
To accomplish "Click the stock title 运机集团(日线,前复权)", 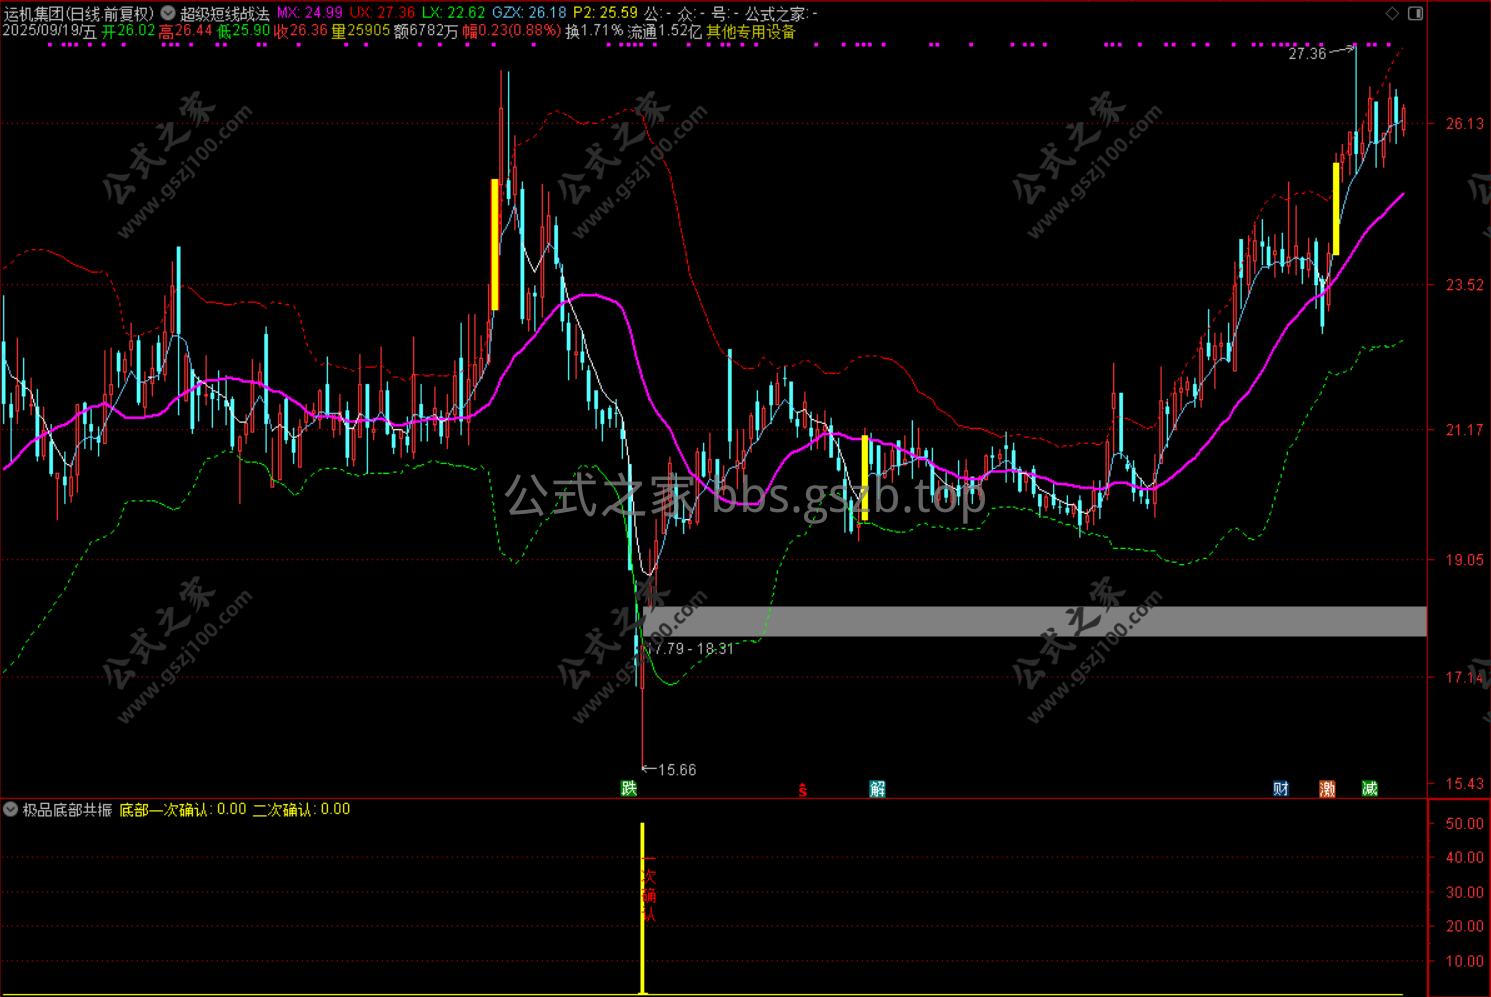I will [x=78, y=14].
